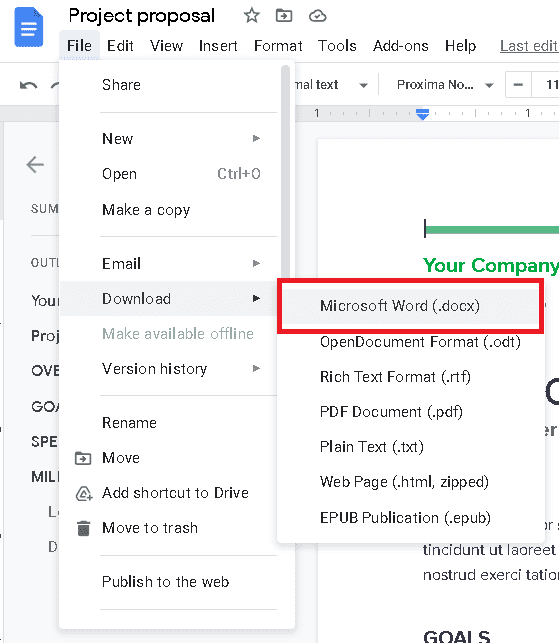
Task: Open the Format menu
Action: click(278, 46)
